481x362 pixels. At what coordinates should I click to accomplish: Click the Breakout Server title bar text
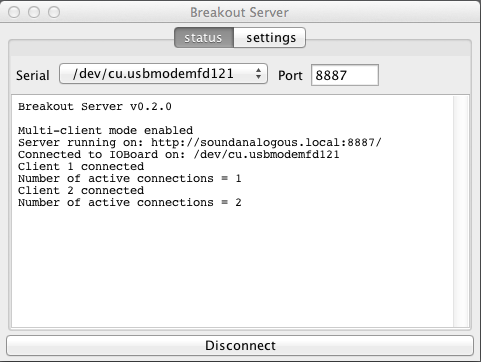(239, 13)
